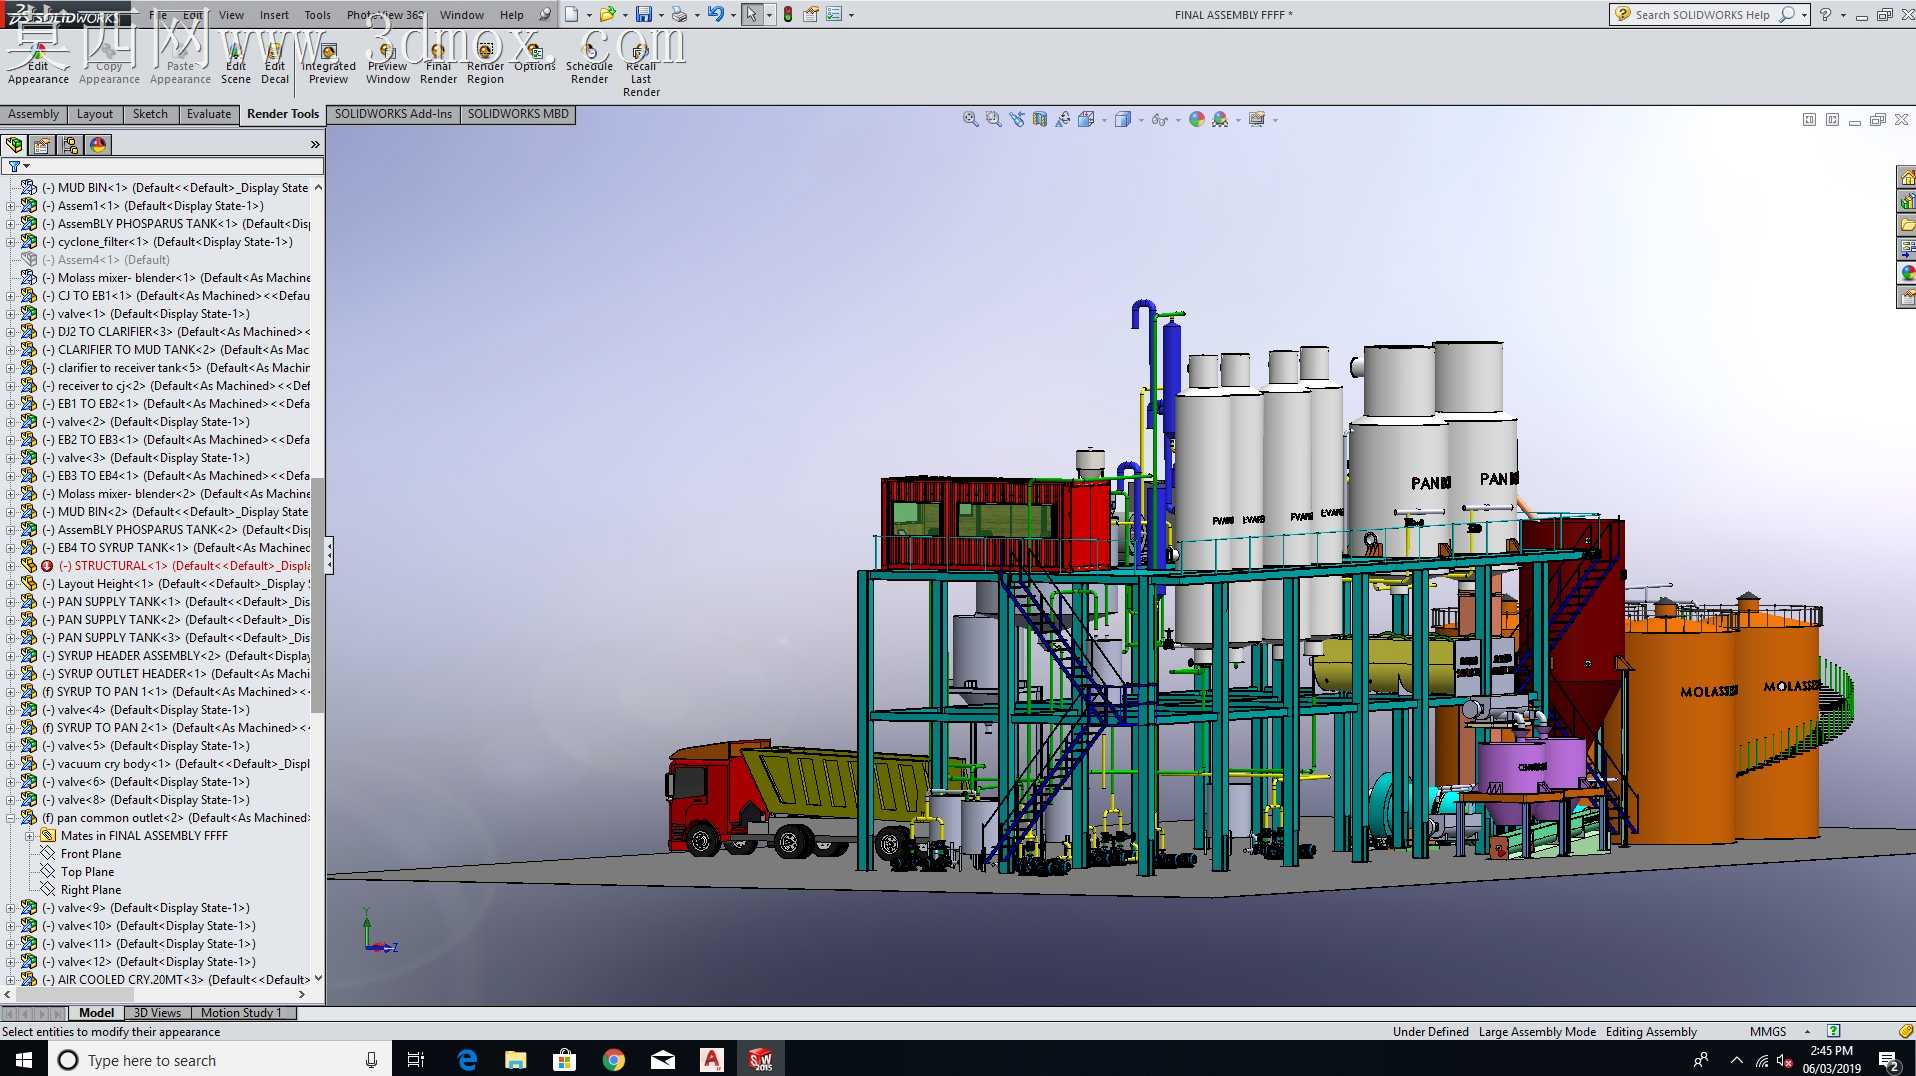
Task: Click the Rebuild traffic light icon
Action: click(x=788, y=14)
